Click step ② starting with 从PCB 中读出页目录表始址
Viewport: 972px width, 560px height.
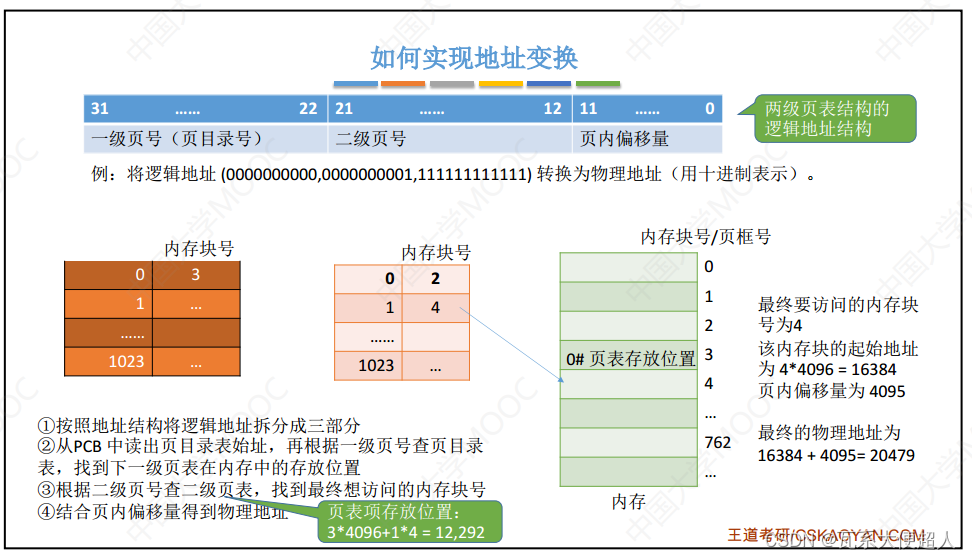260,456
